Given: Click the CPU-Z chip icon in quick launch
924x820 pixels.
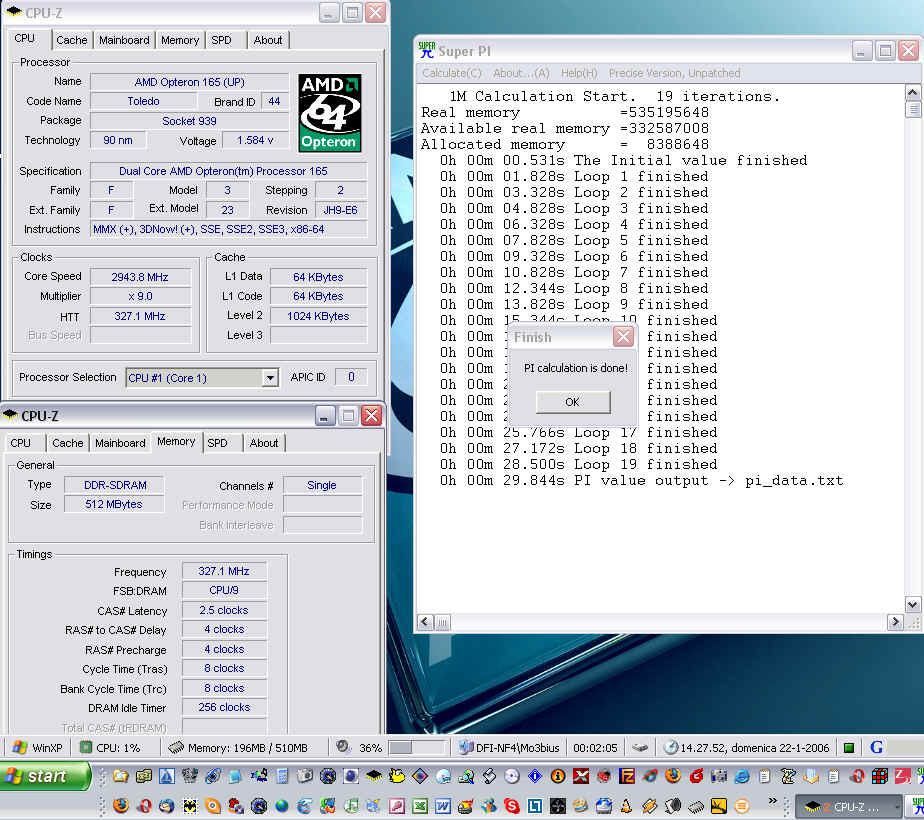Looking at the screenshot, I should 375,776.
